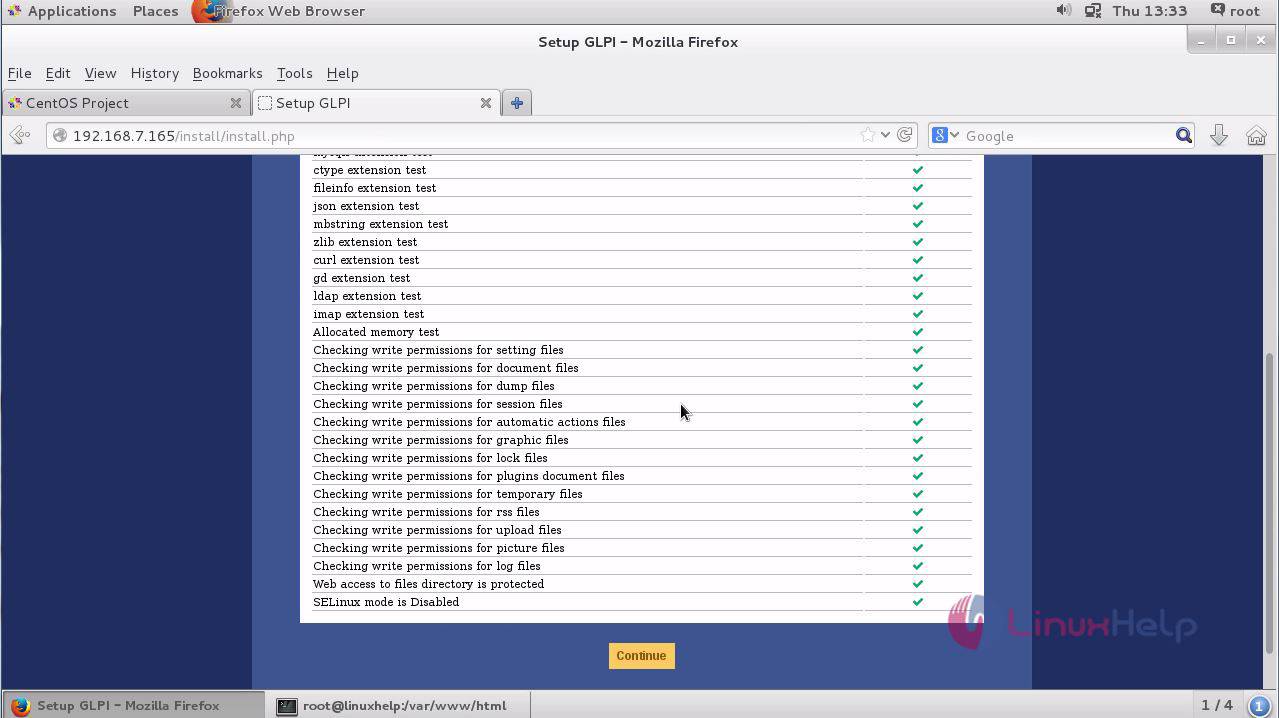Expand the URL history dropdown arrow
This screenshot has height=718, width=1279.
(885, 136)
